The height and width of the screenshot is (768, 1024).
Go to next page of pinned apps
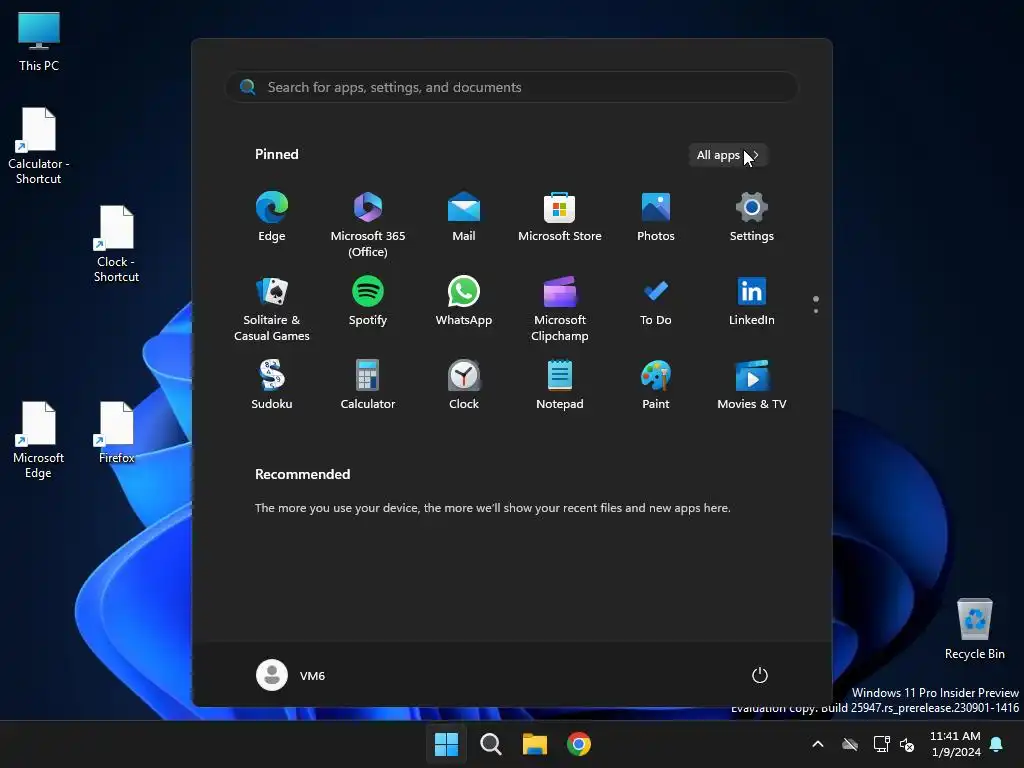pos(816,311)
